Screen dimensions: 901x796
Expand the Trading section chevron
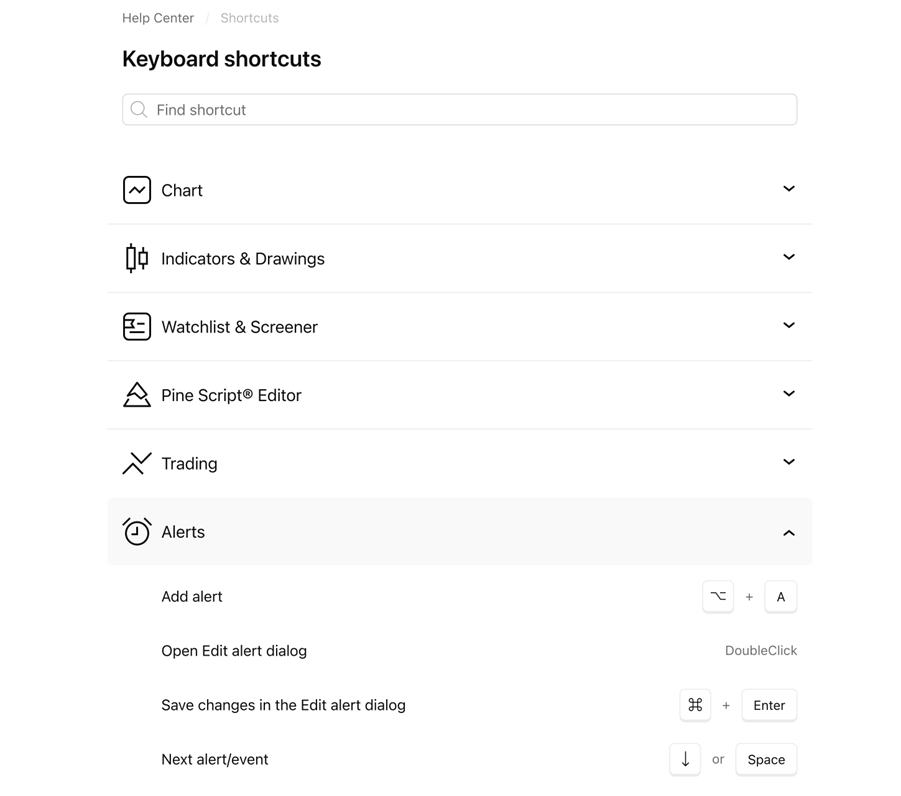(x=789, y=462)
